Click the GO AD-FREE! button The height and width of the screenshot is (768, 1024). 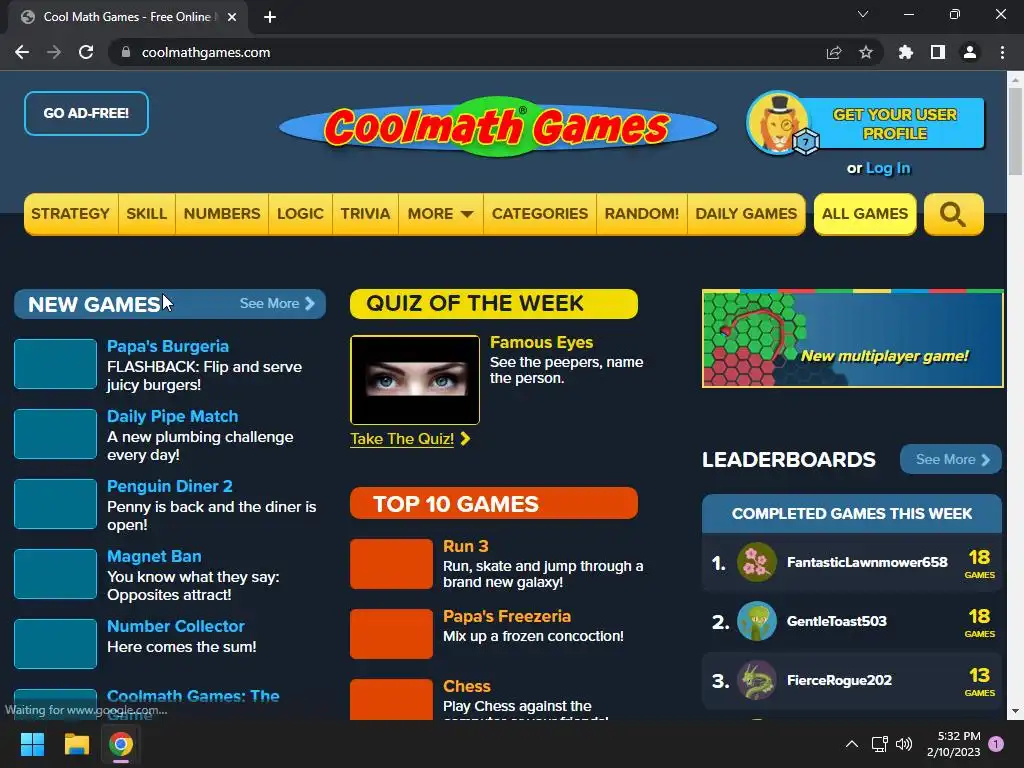[86, 114]
